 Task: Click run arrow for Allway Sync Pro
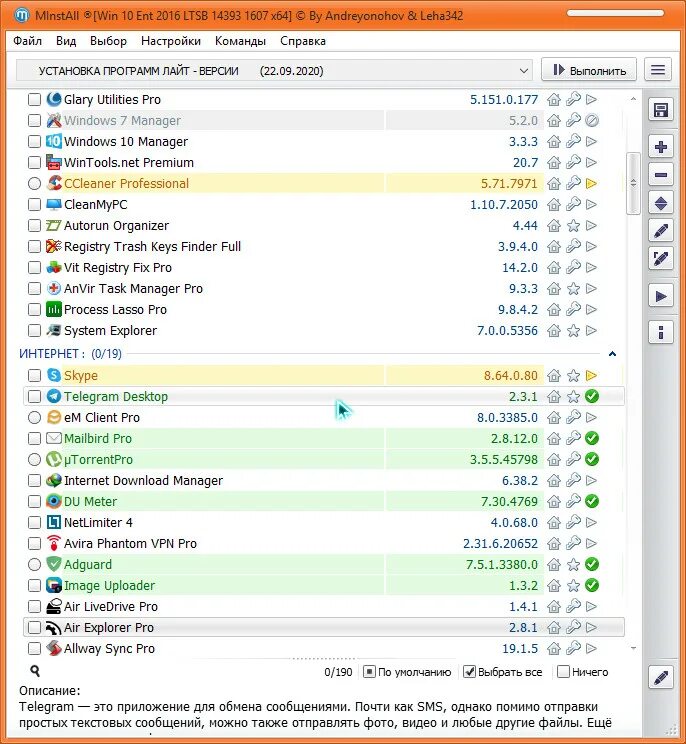[x=591, y=648]
